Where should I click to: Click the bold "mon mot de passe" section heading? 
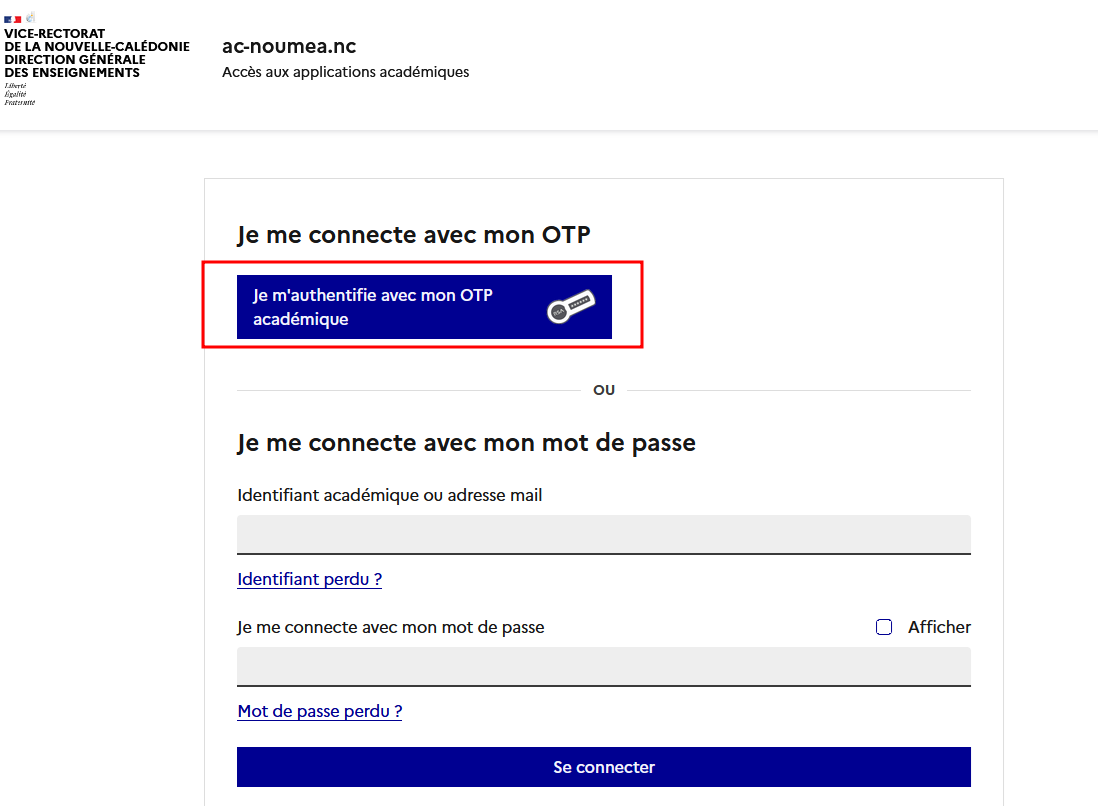click(466, 442)
